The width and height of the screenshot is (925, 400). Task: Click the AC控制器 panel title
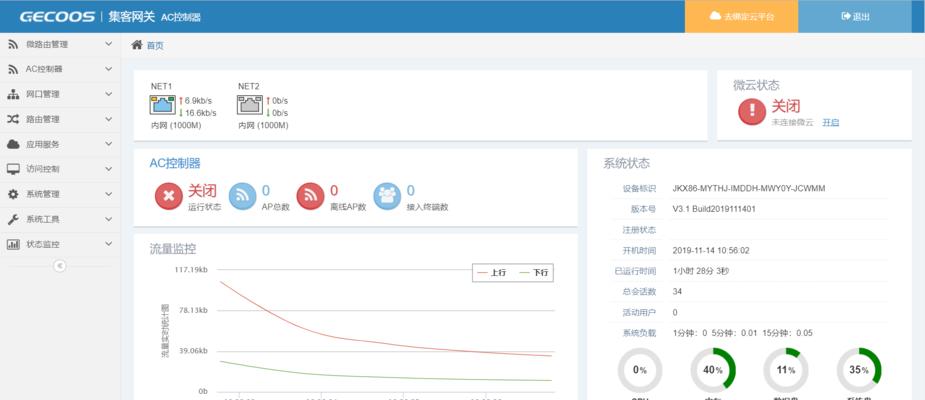tap(175, 163)
